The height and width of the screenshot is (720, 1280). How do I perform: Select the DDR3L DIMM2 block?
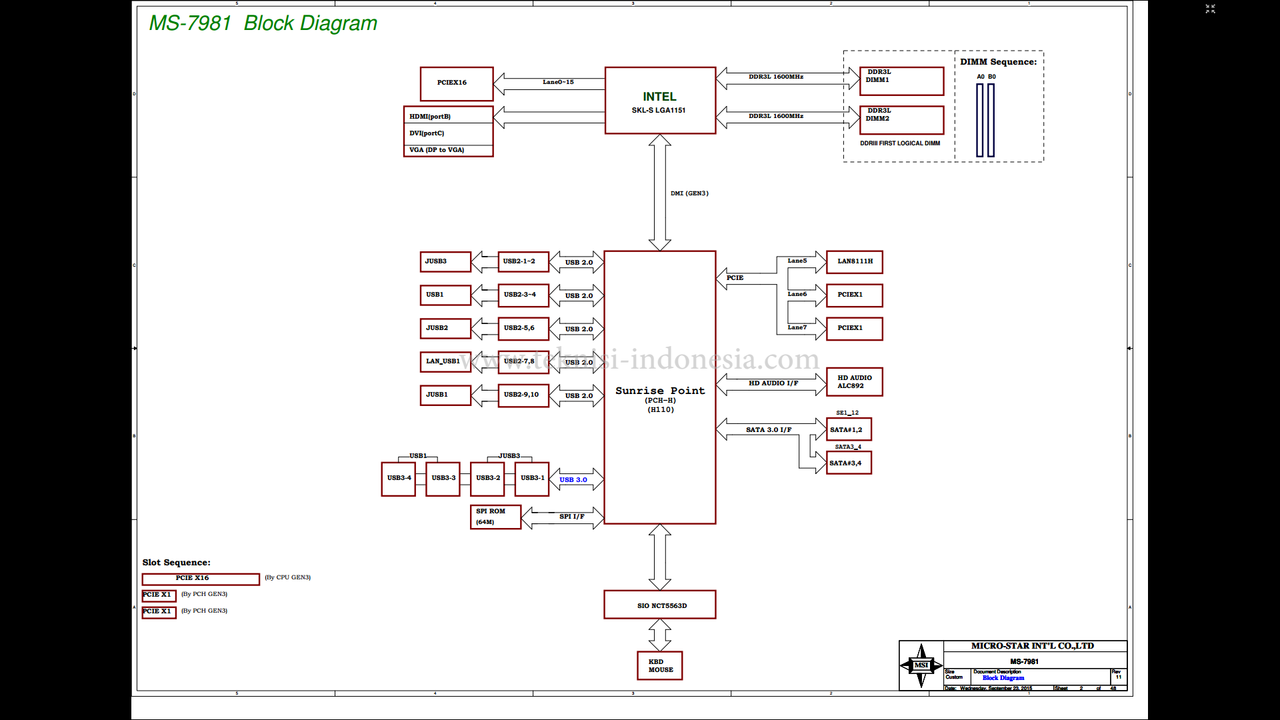[902, 120]
